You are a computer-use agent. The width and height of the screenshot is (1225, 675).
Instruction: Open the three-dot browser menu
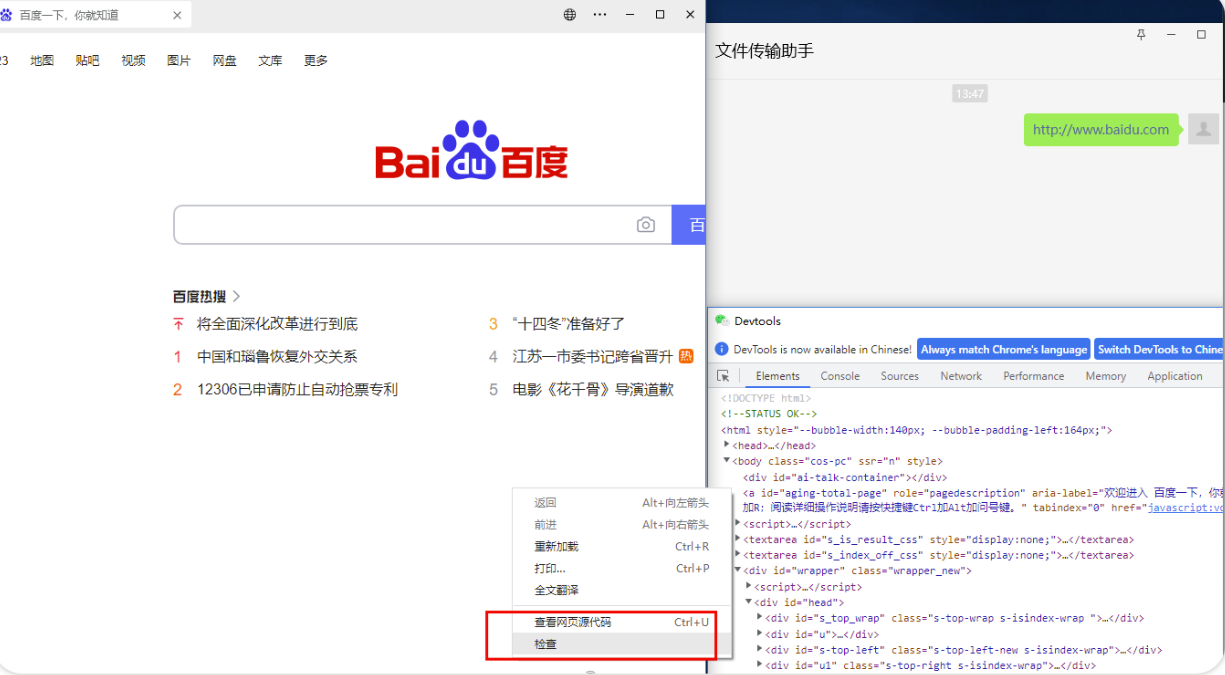coord(600,15)
